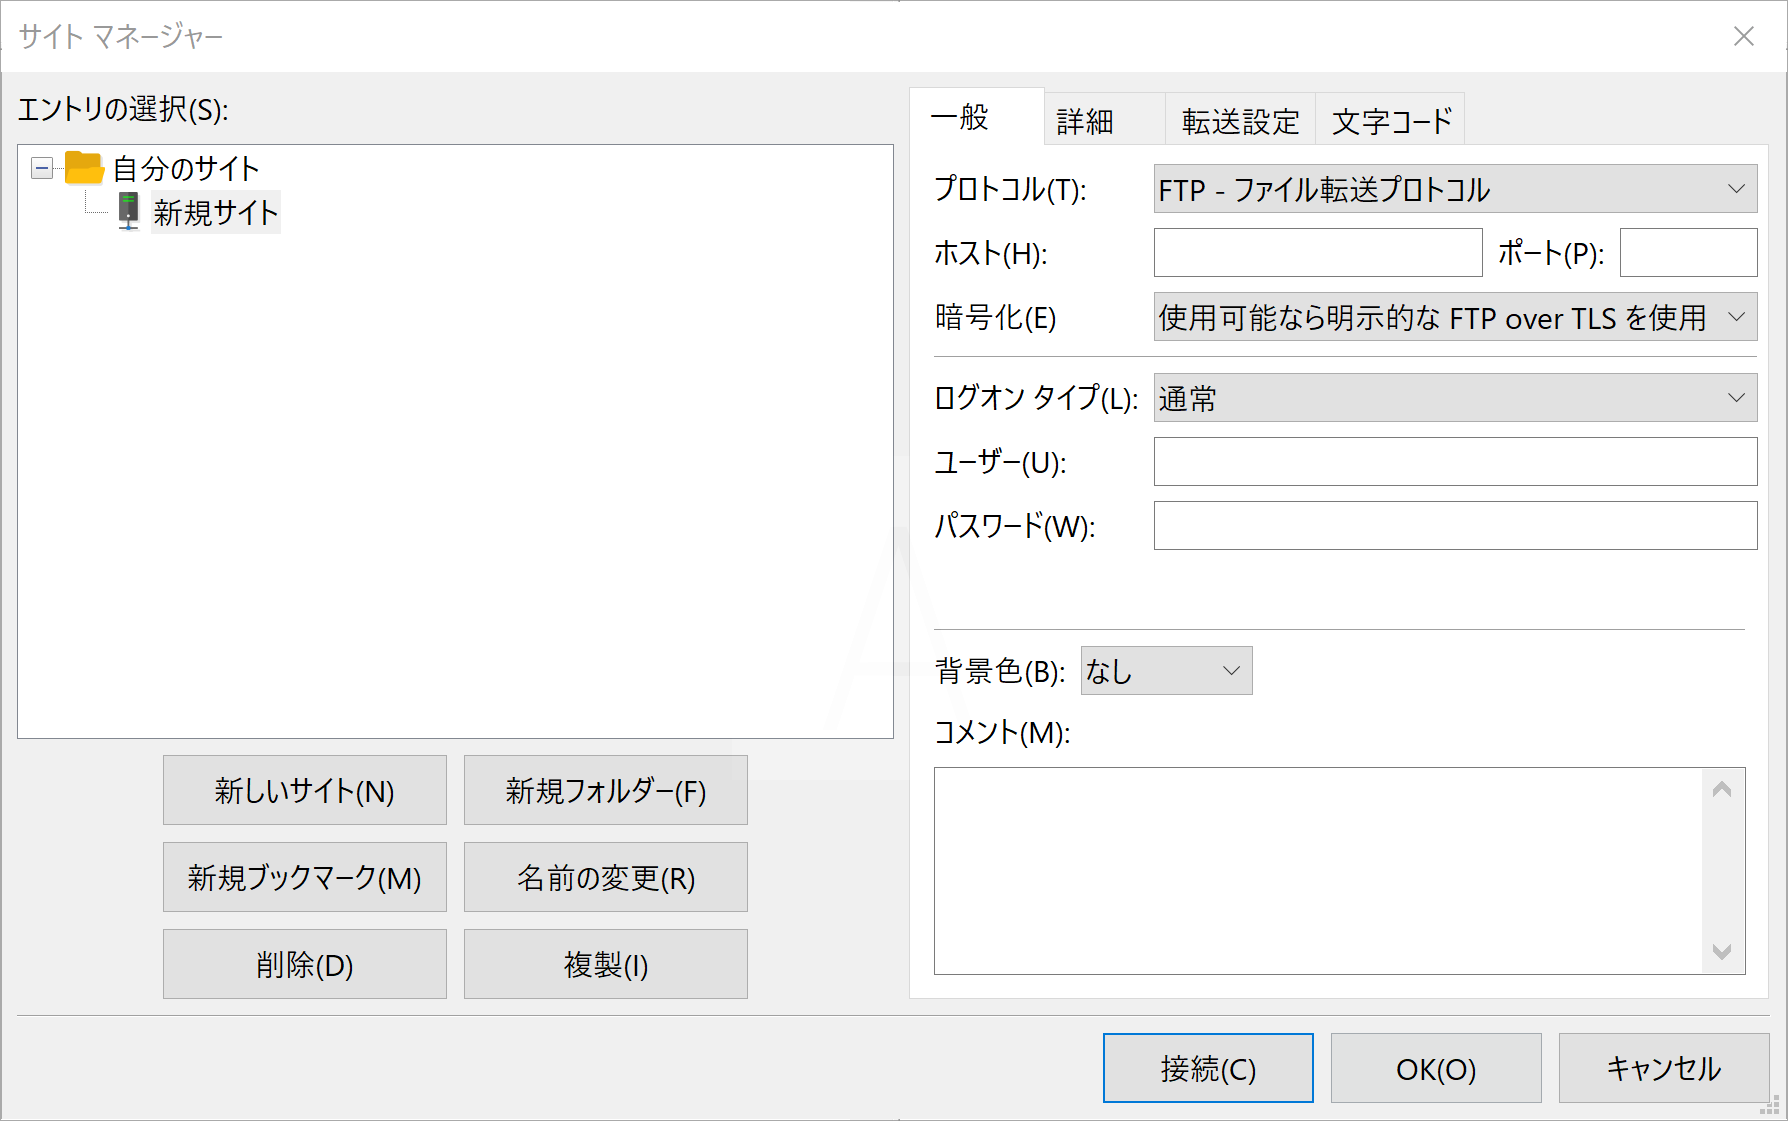Click the 複製 button
Screen dimensions: 1788x1121
(x=604, y=963)
